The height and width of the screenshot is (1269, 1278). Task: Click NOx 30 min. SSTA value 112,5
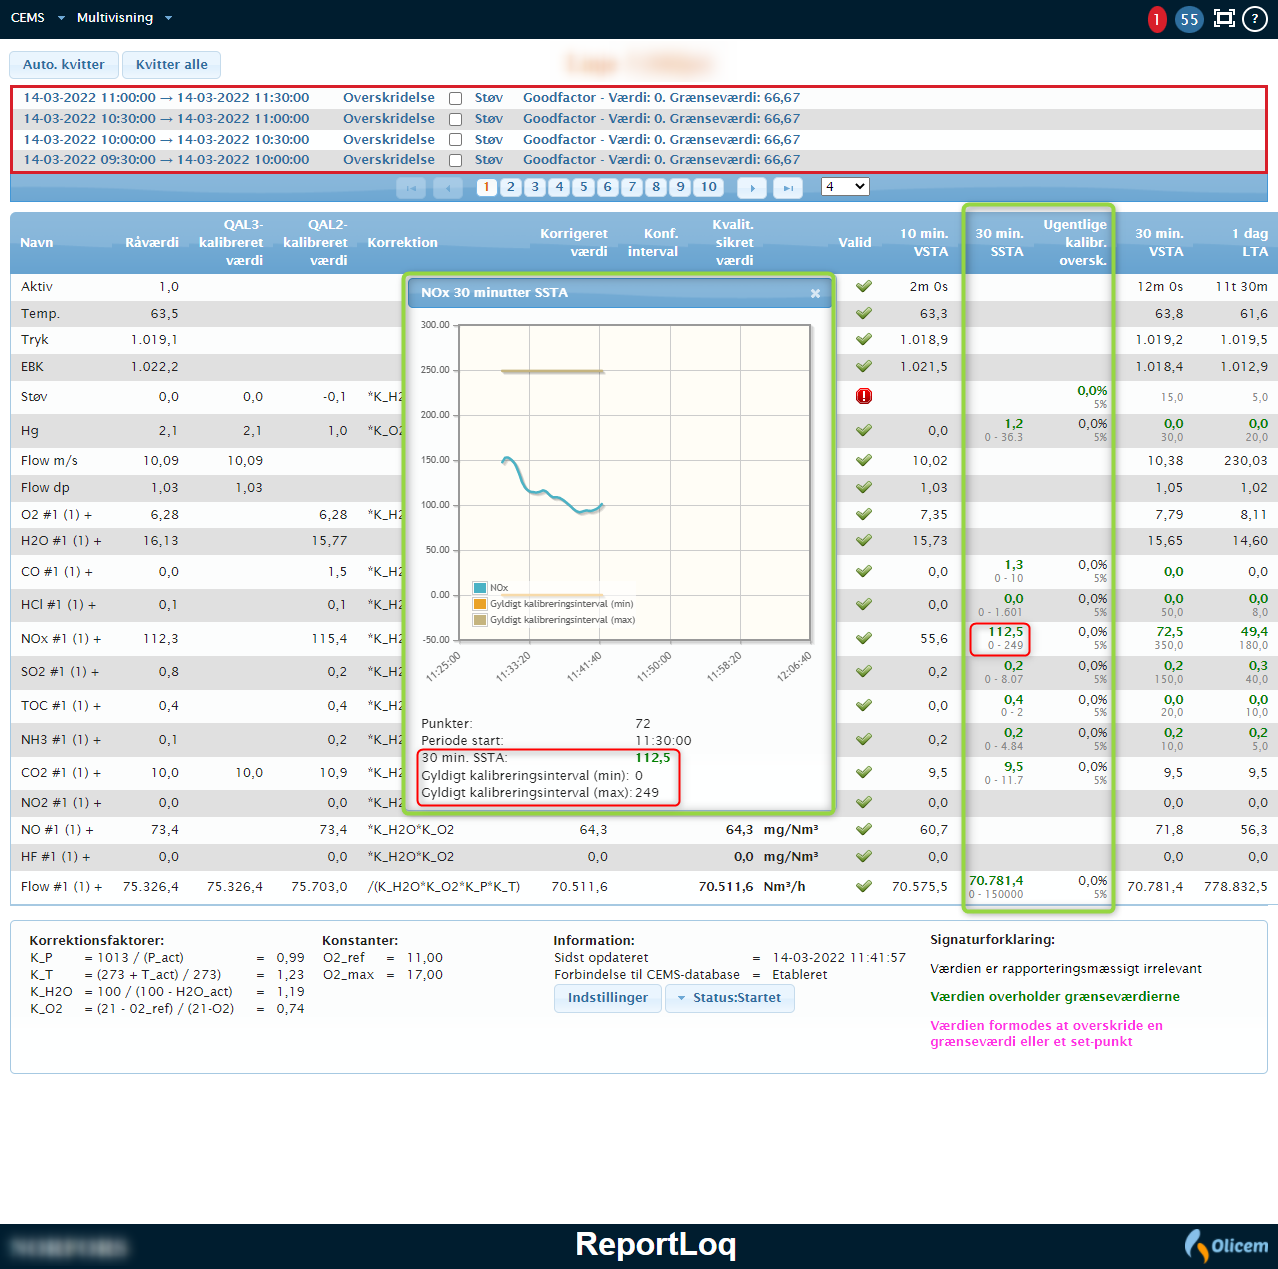(1006, 632)
